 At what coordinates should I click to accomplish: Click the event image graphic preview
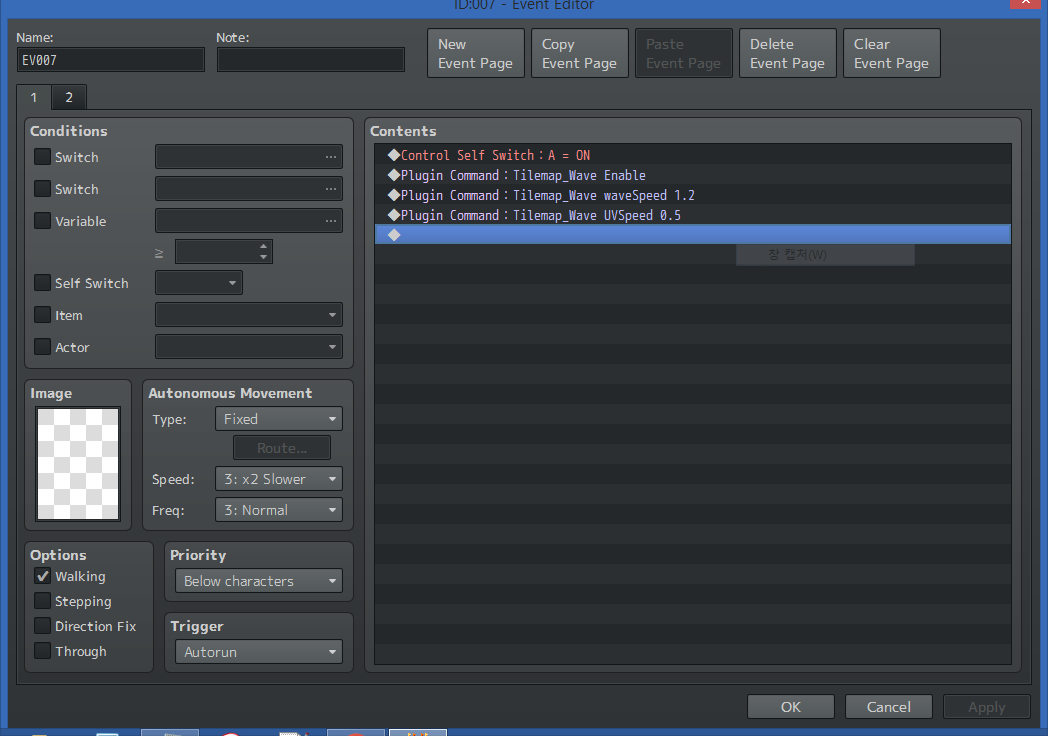pos(78,464)
